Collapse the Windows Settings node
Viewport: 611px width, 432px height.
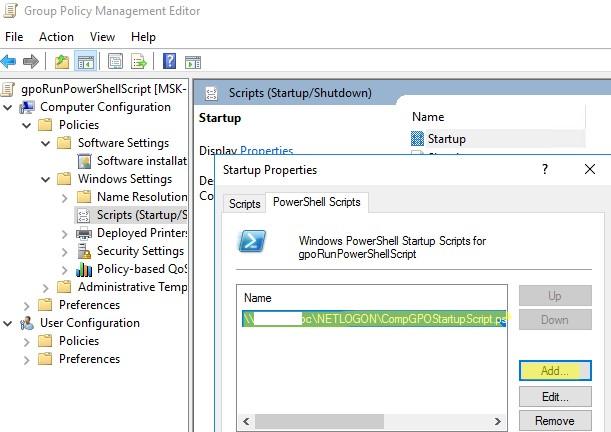[x=46, y=179]
